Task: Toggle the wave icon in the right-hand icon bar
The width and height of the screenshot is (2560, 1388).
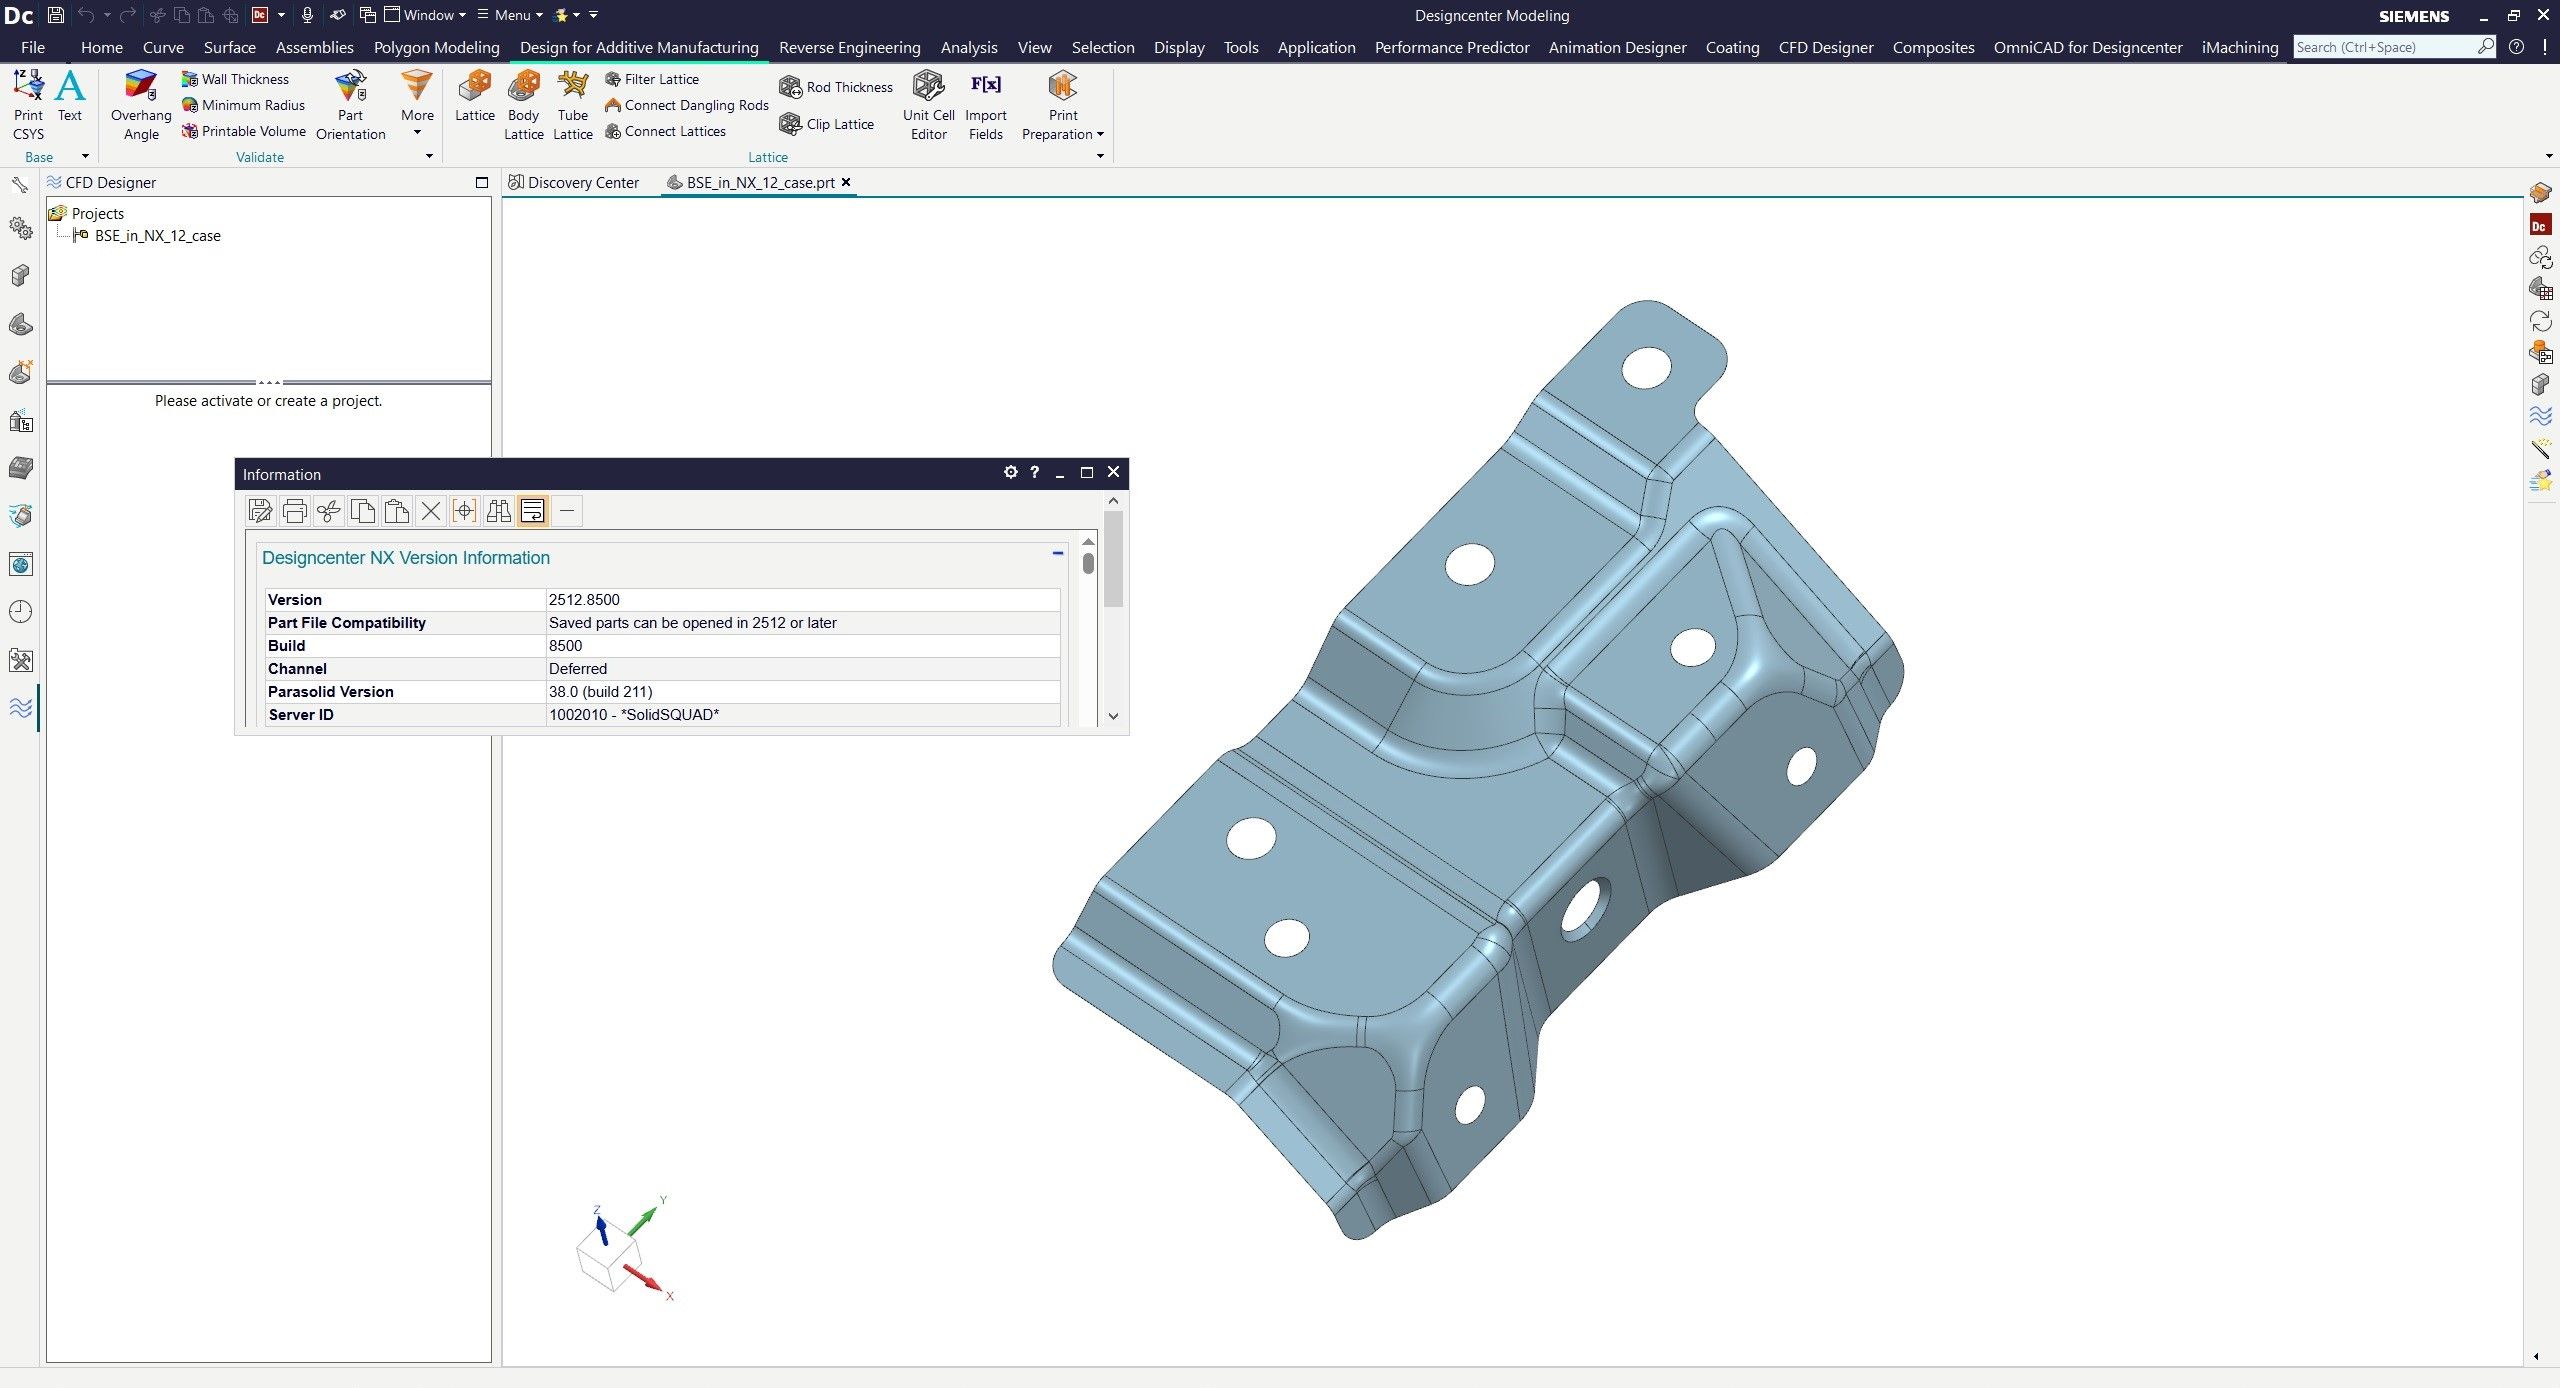Action: (x=2541, y=416)
